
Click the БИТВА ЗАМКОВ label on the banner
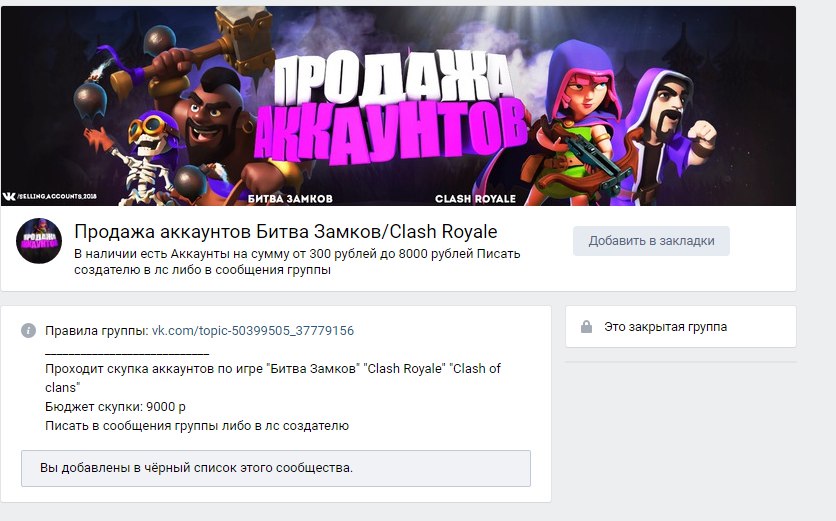point(290,199)
